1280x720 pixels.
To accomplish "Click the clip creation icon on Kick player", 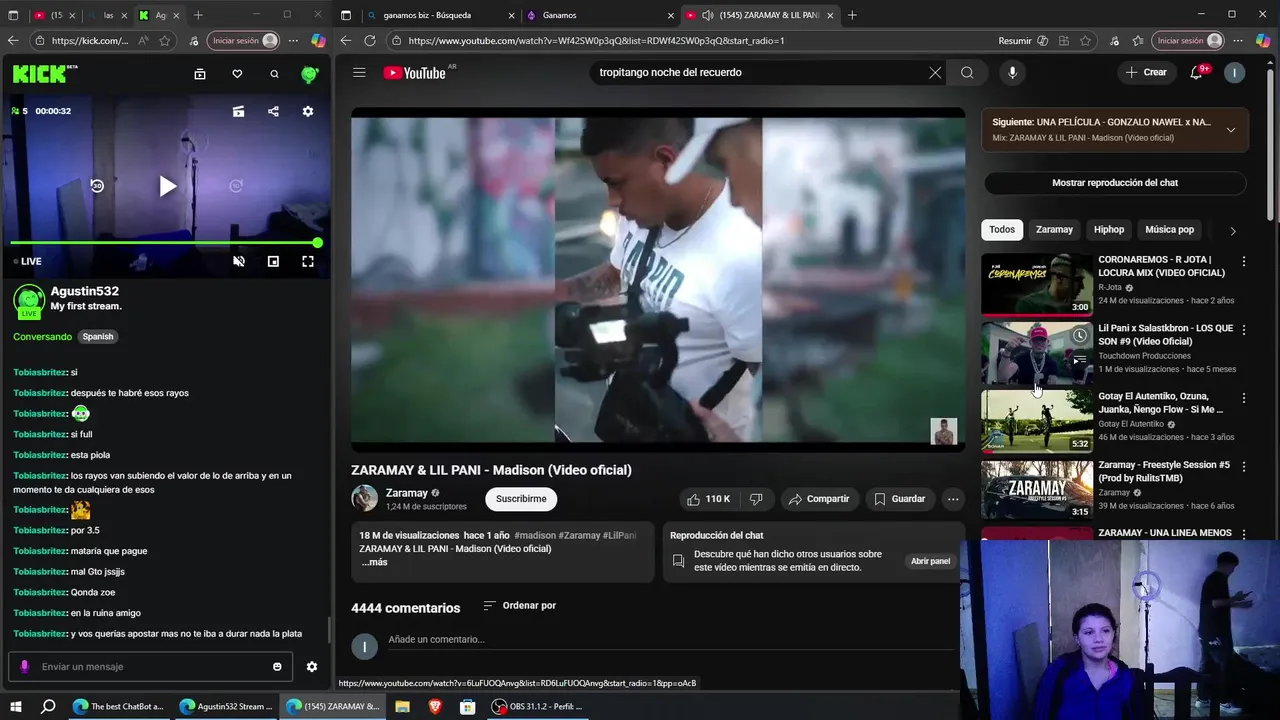I will pyautogui.click(x=238, y=111).
